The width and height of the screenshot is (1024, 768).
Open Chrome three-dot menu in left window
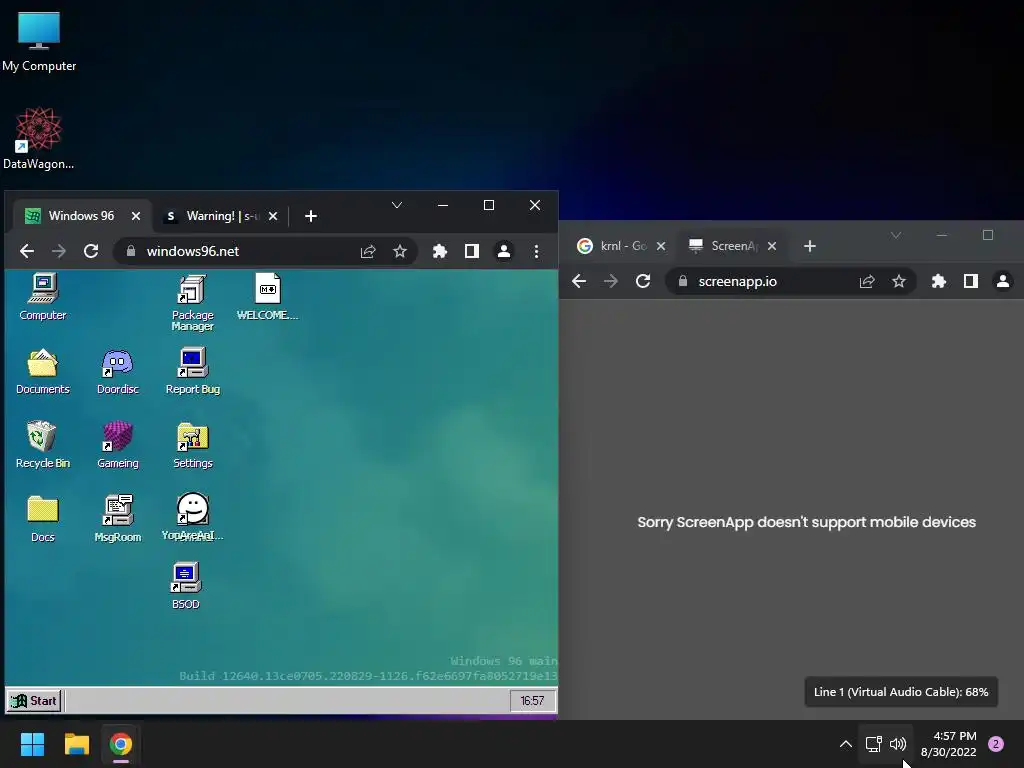point(536,251)
